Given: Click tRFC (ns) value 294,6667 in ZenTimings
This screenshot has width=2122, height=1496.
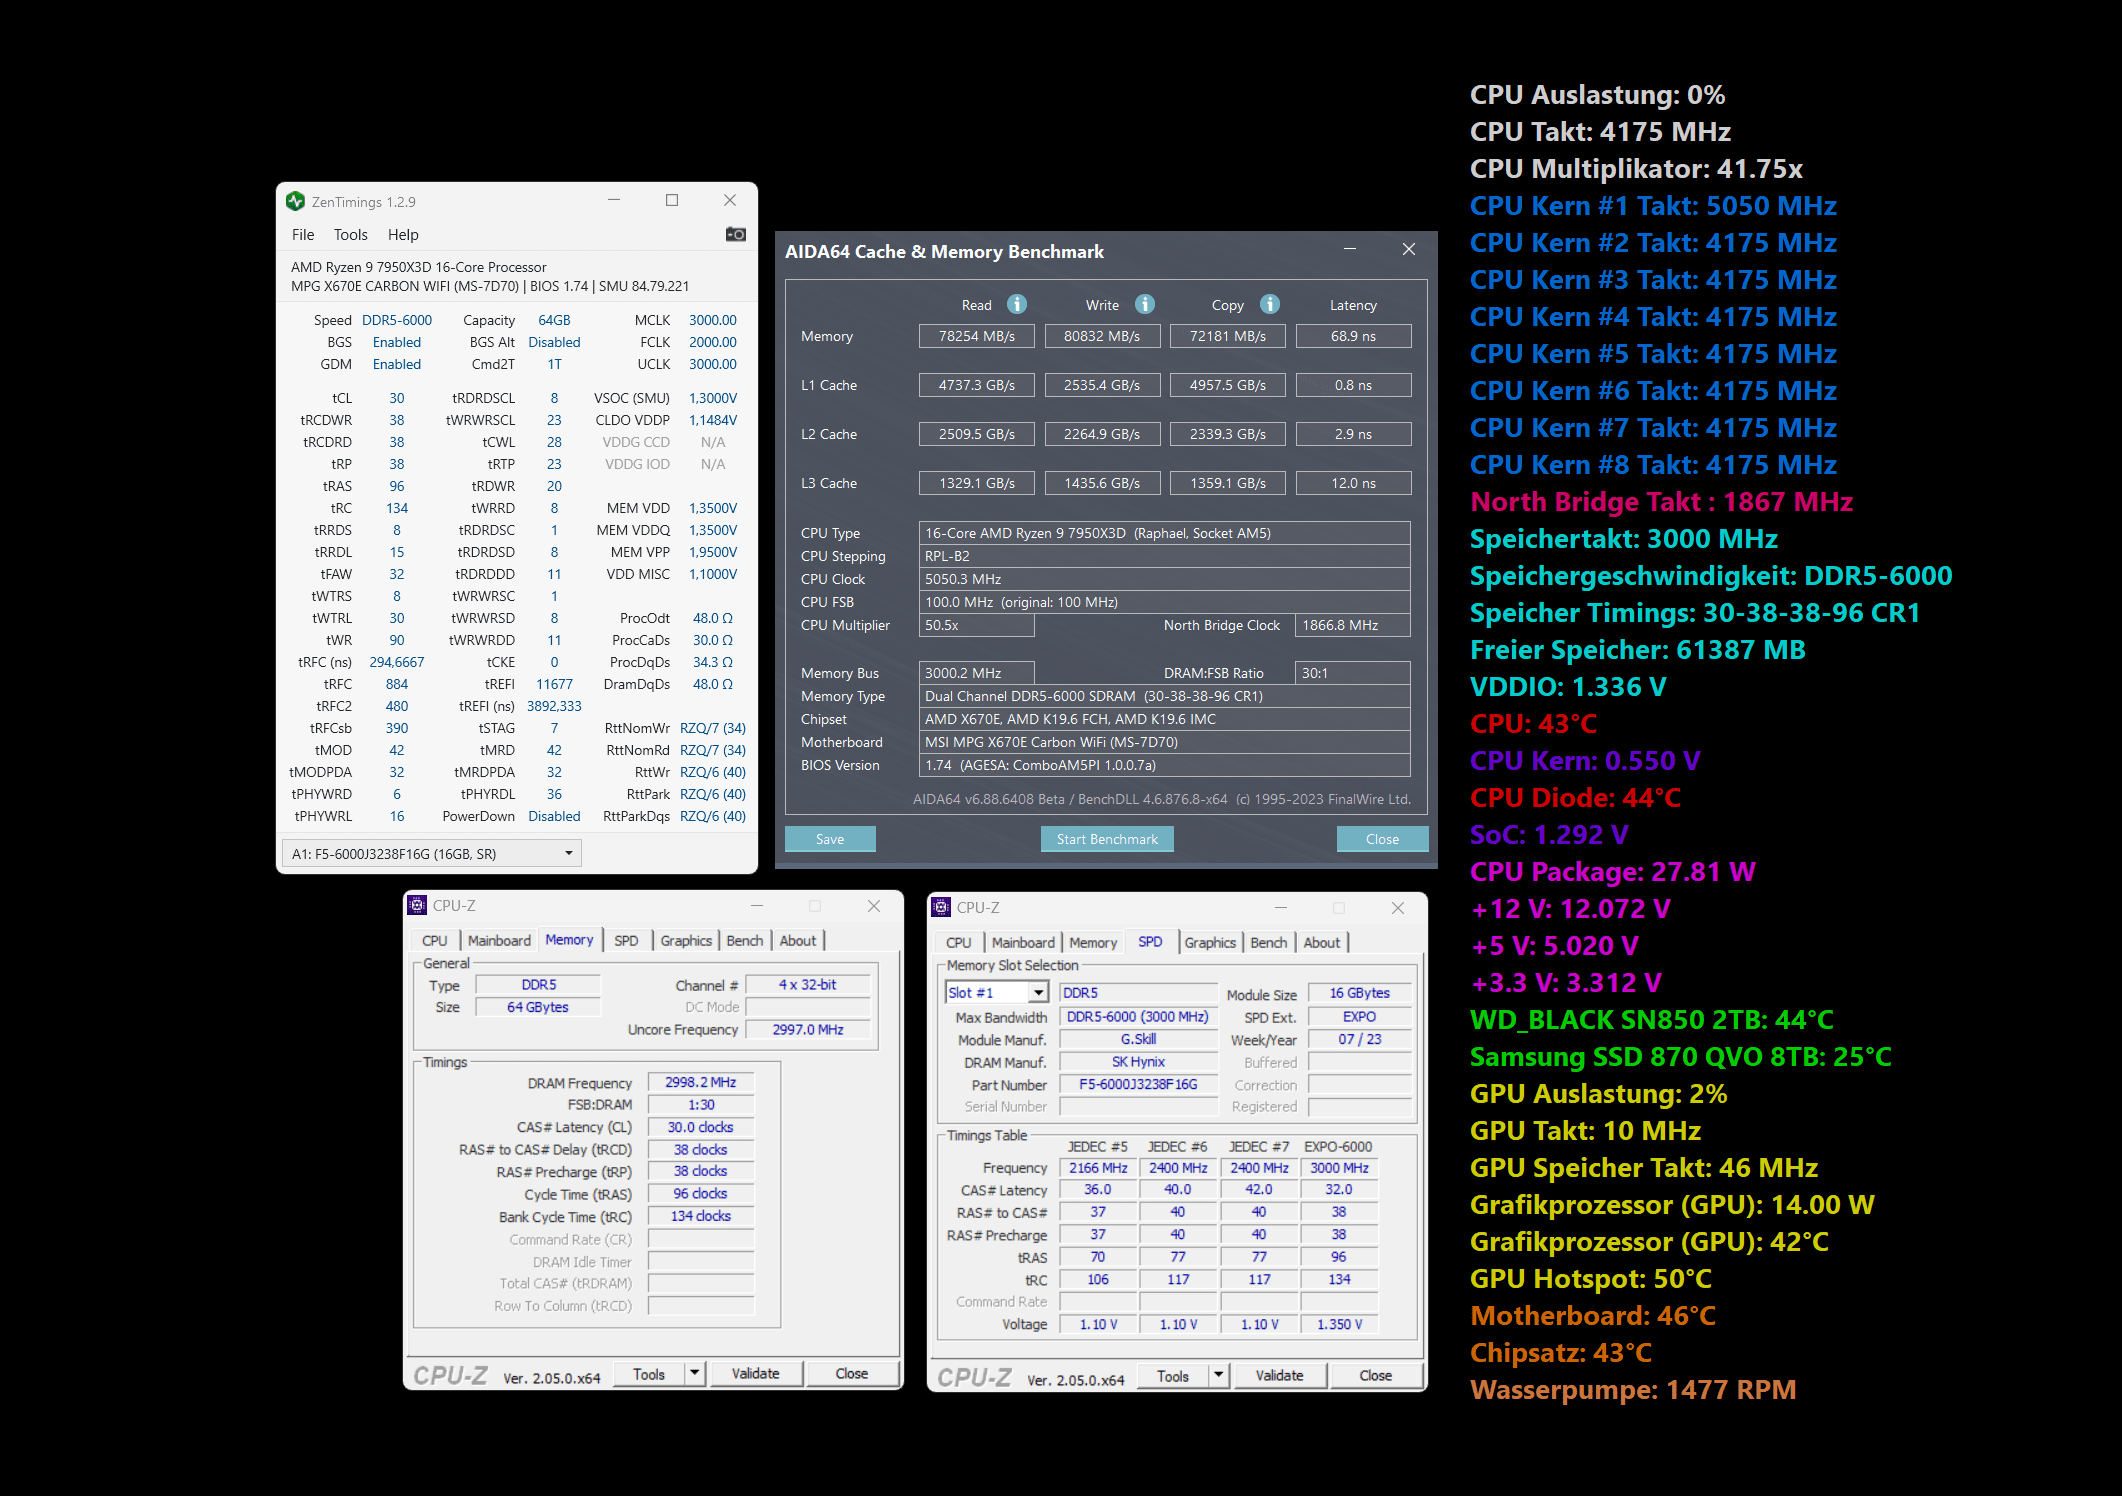Looking at the screenshot, I should coord(397,662).
